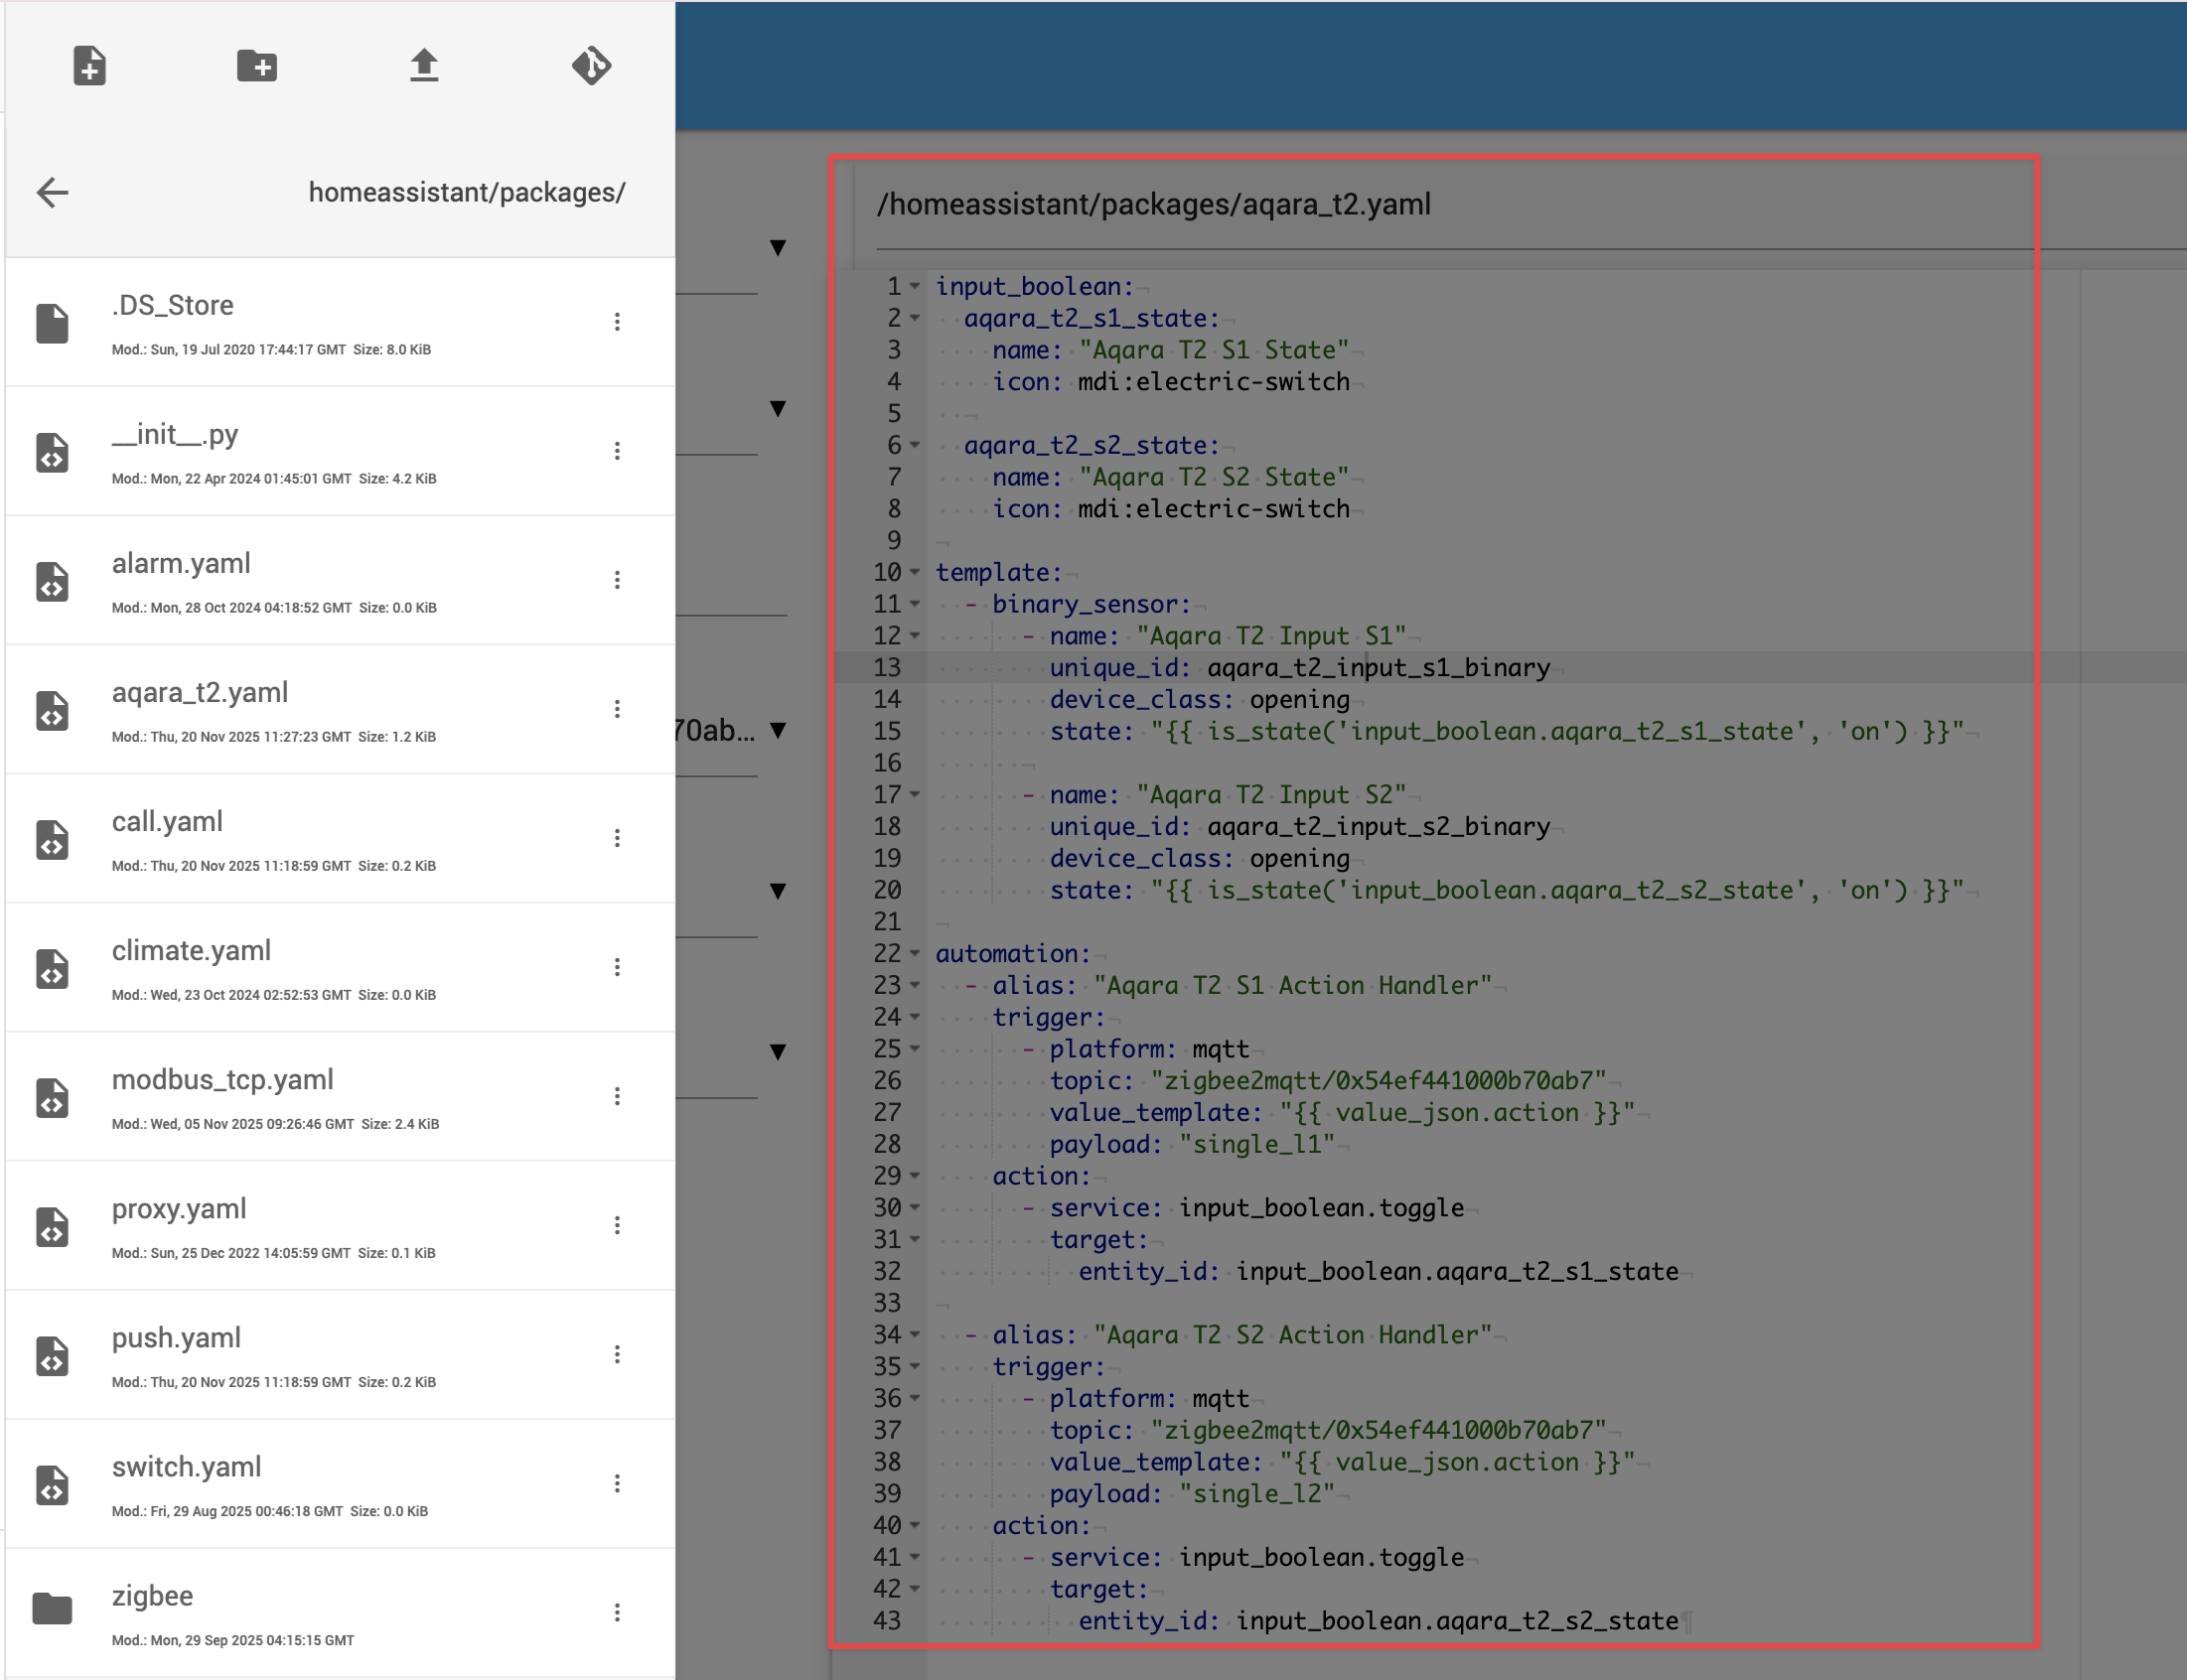Click the new folder icon

[256, 66]
